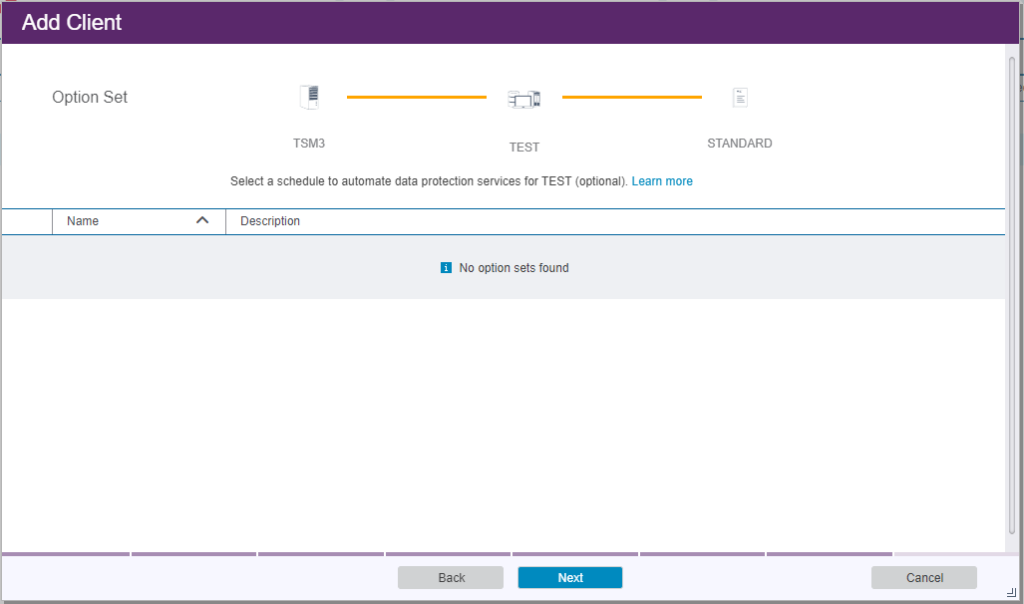Collapse the Name column sort chevron
The width and height of the screenshot is (1024, 604).
tap(202, 220)
